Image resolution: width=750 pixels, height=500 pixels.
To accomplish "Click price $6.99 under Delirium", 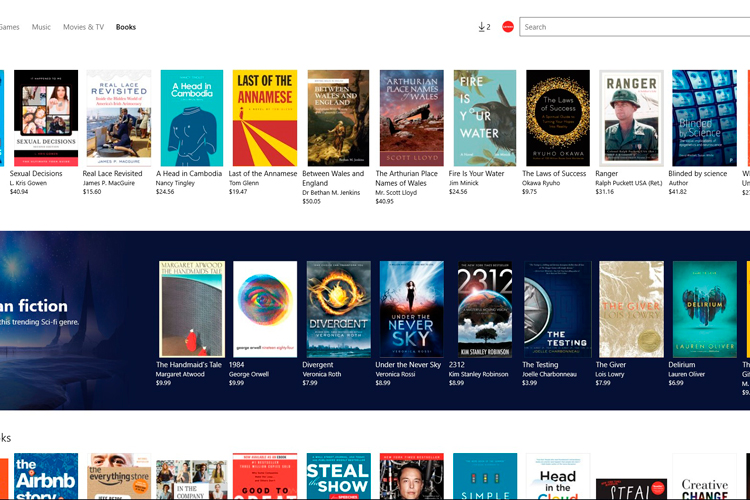I will pos(676,383).
